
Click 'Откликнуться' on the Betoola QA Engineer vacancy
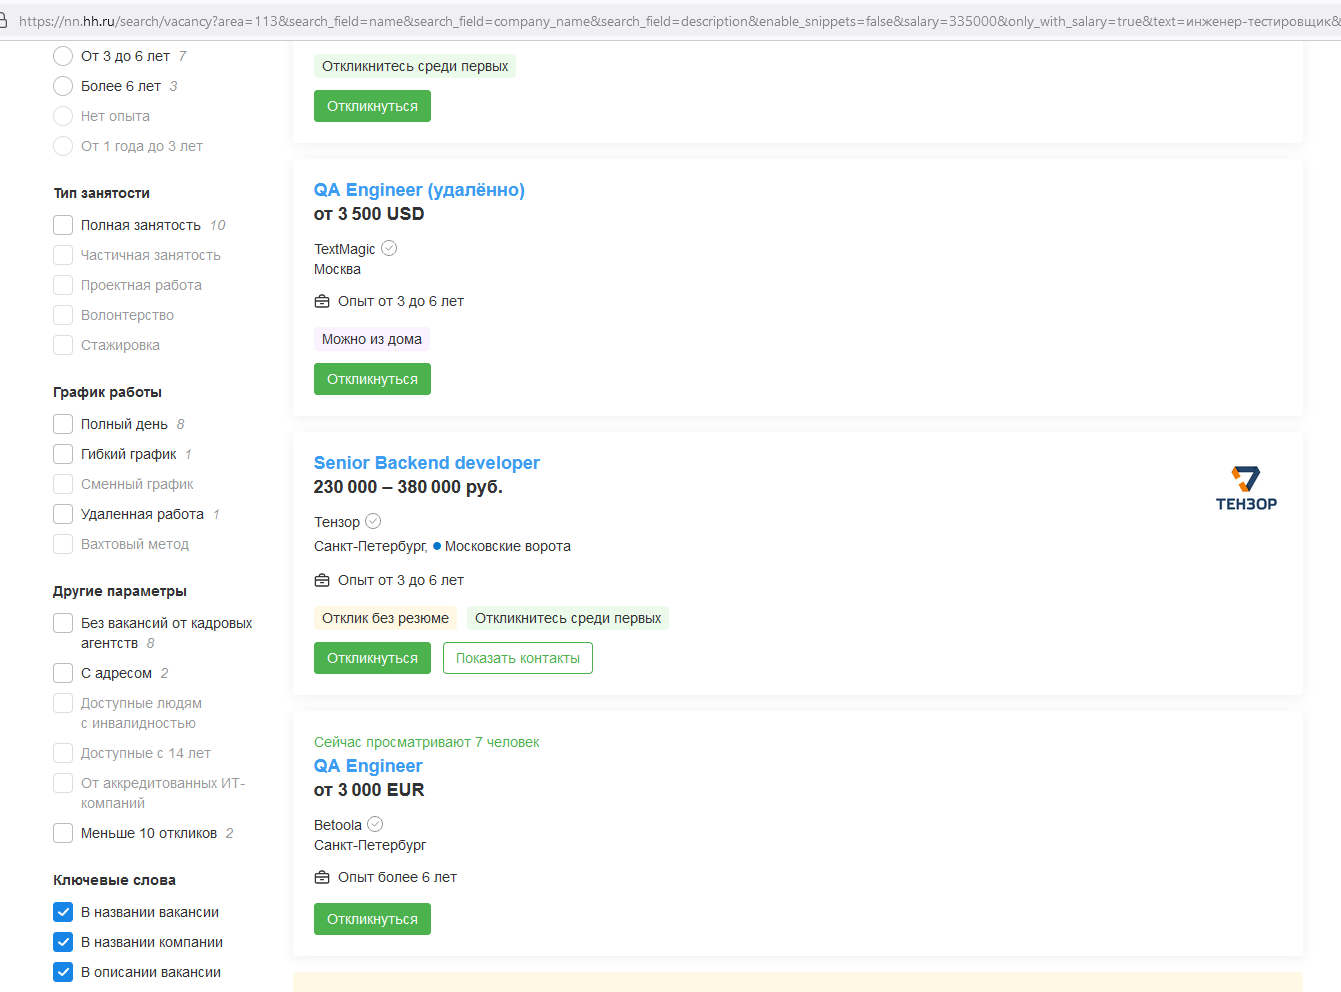pos(372,919)
